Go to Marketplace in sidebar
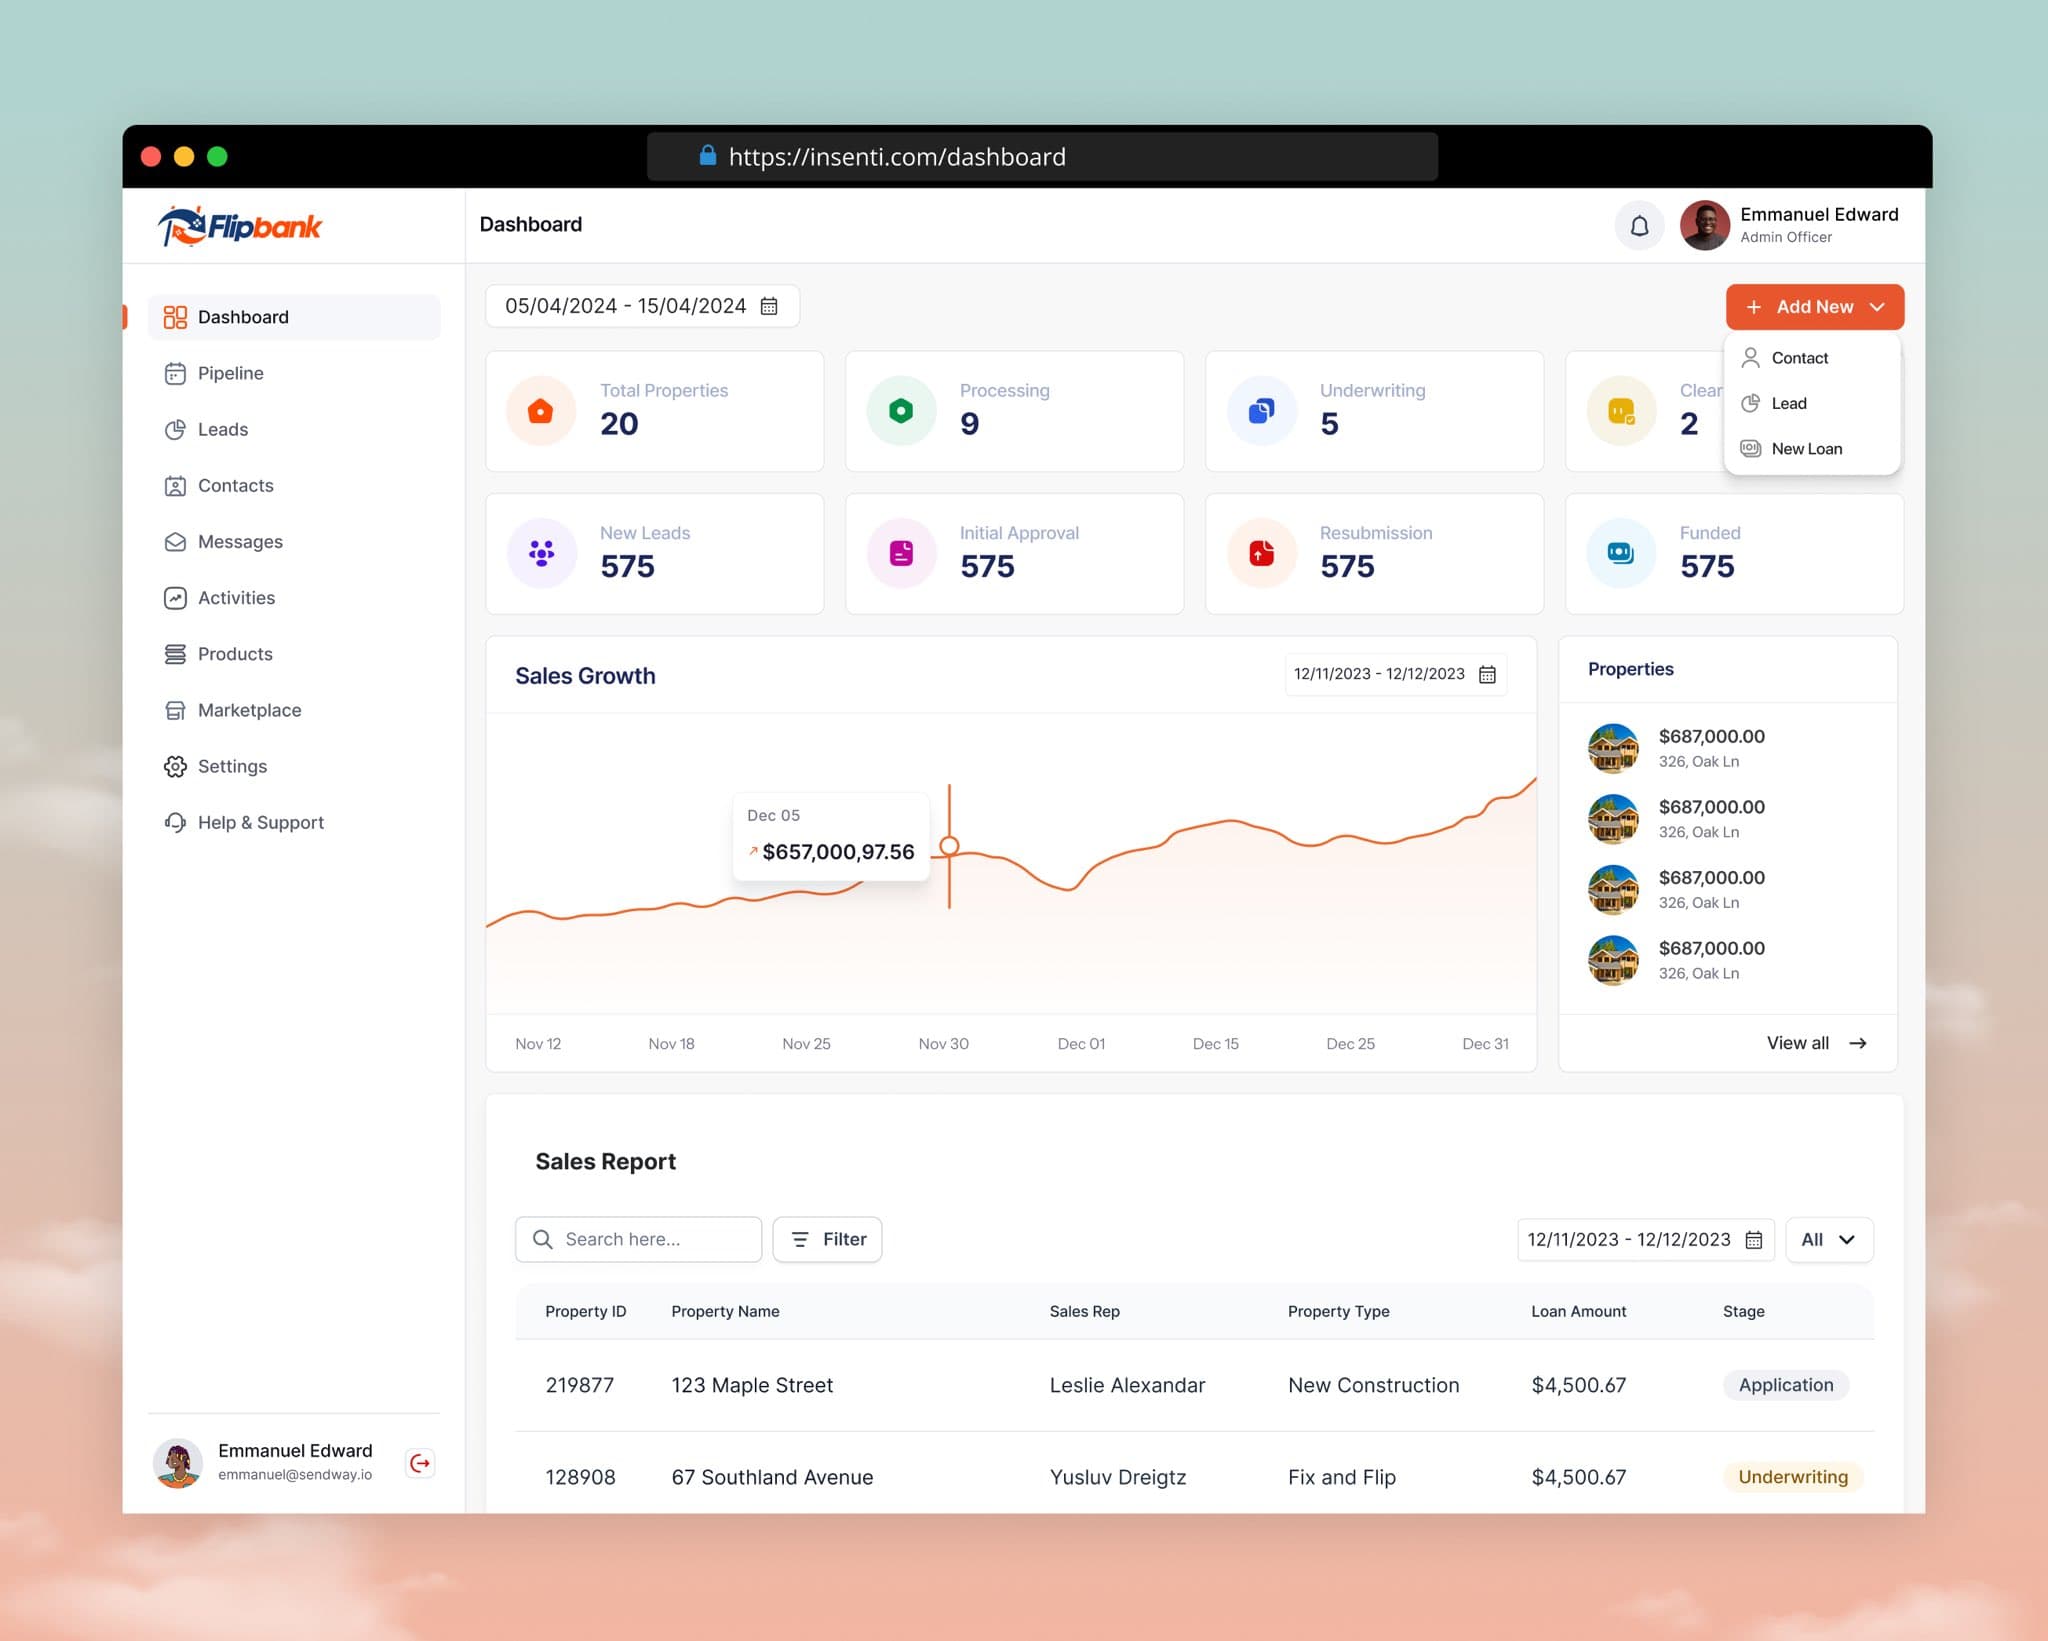2048x1641 pixels. (249, 710)
